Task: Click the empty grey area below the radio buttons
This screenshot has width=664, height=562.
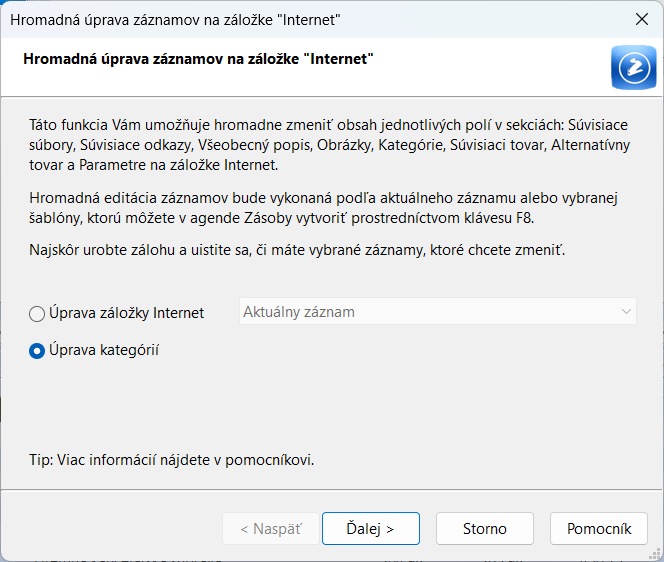Action: (x=330, y=405)
